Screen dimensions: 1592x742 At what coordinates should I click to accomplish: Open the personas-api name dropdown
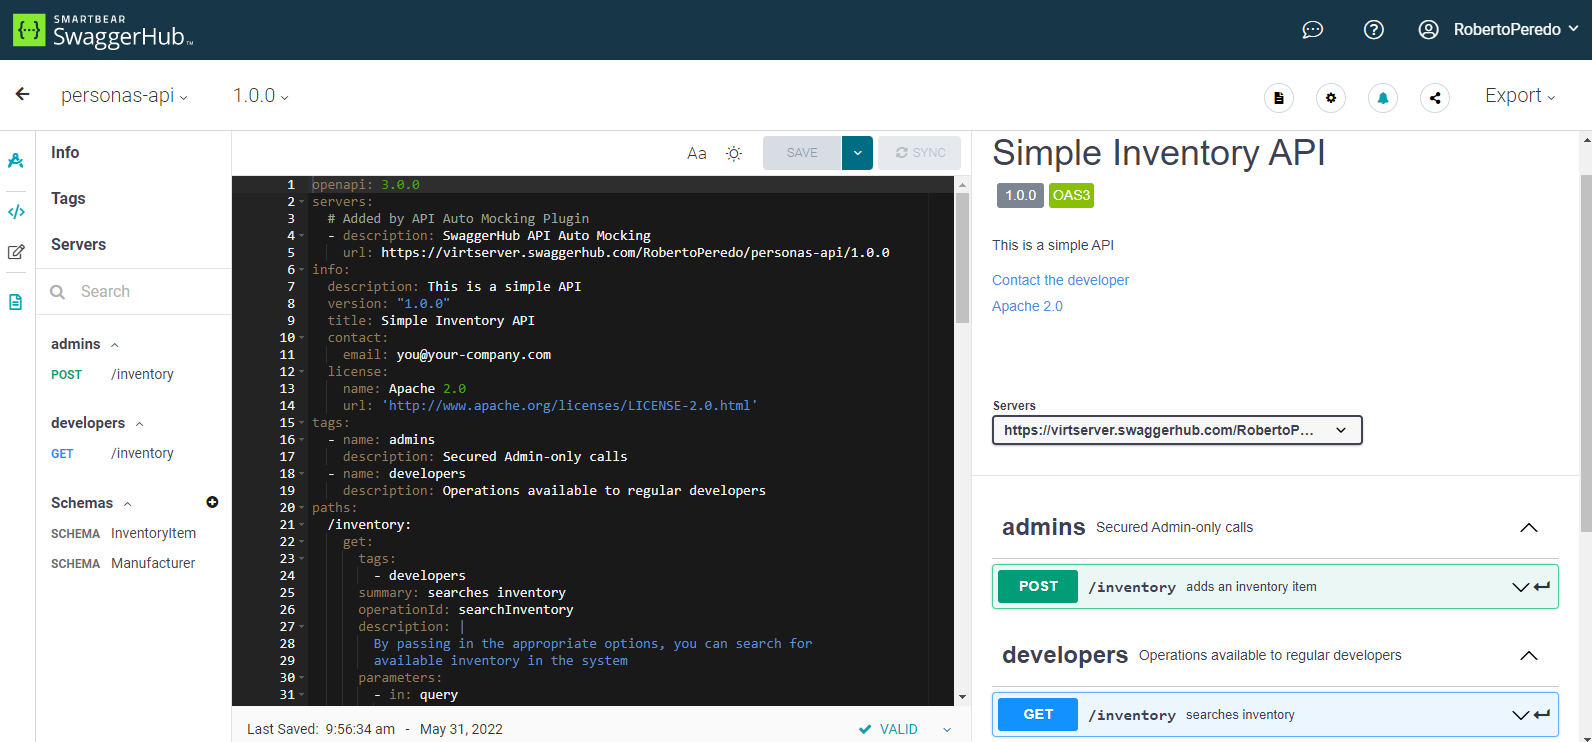[x=124, y=96]
